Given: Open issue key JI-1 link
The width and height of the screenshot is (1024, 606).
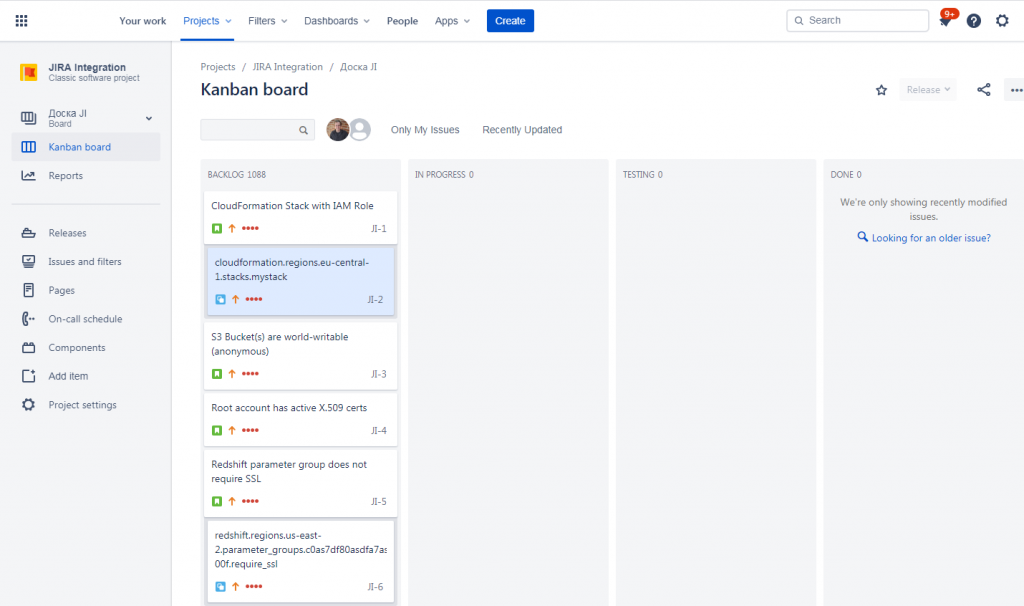Looking at the screenshot, I should pyautogui.click(x=379, y=229).
